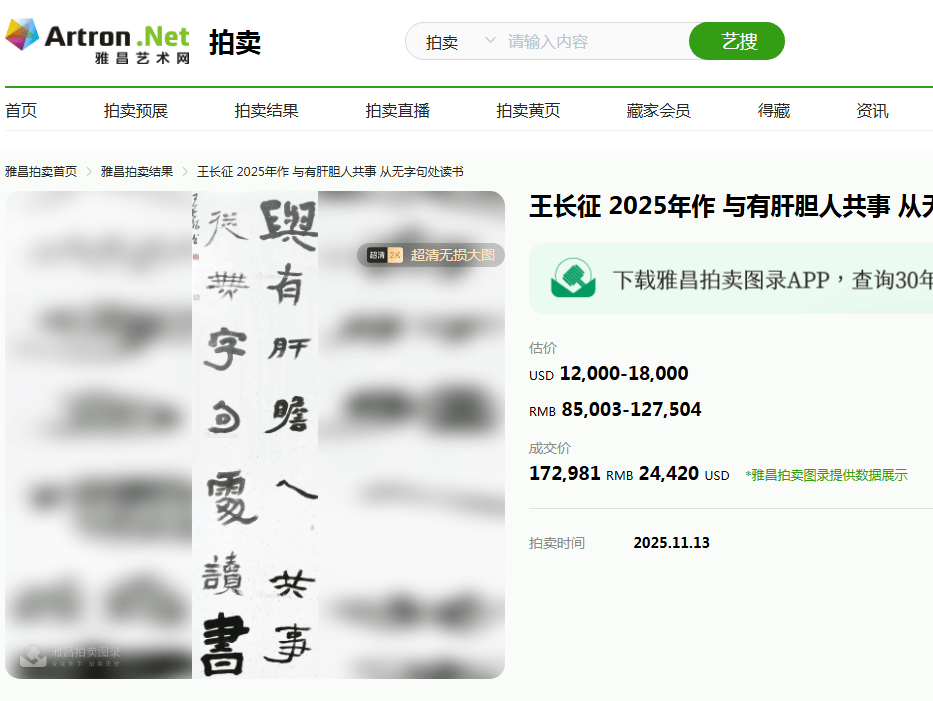
Task: Open the 资讯 navigation item
Action: tap(872, 111)
